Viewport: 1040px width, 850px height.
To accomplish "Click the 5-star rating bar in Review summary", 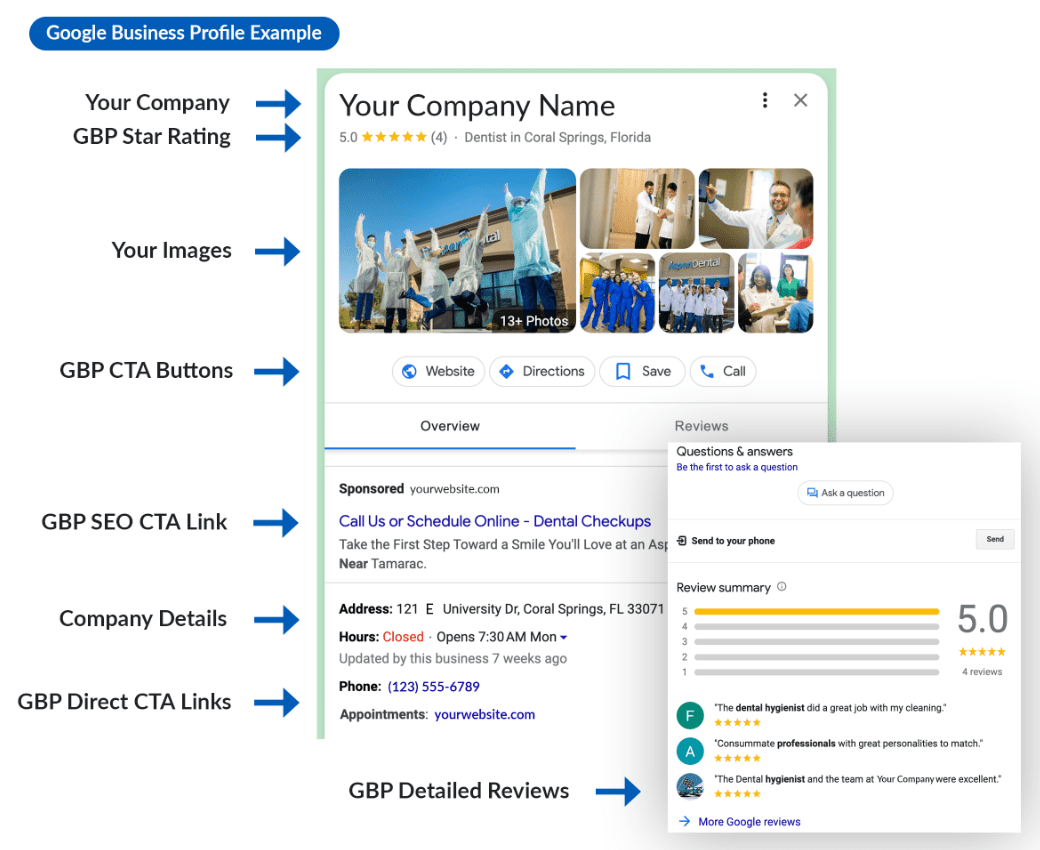I will pyautogui.click(x=816, y=611).
